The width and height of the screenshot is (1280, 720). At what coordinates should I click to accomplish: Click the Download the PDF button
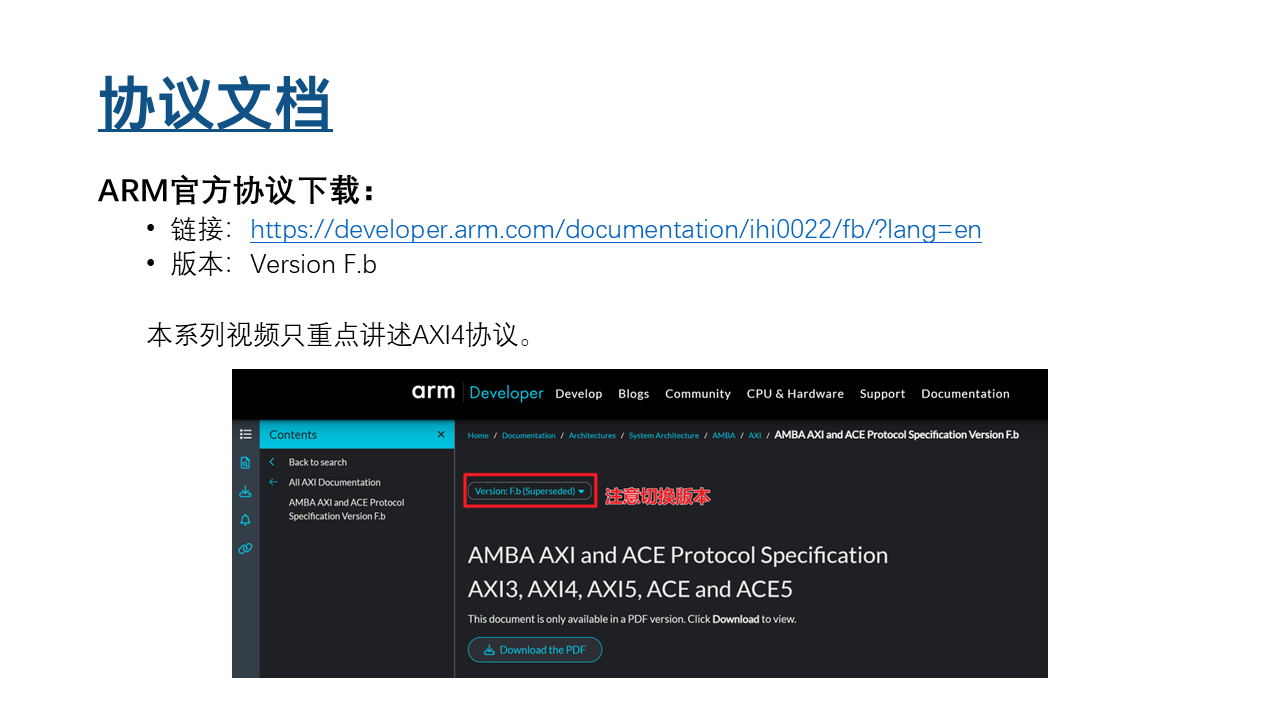(x=535, y=650)
